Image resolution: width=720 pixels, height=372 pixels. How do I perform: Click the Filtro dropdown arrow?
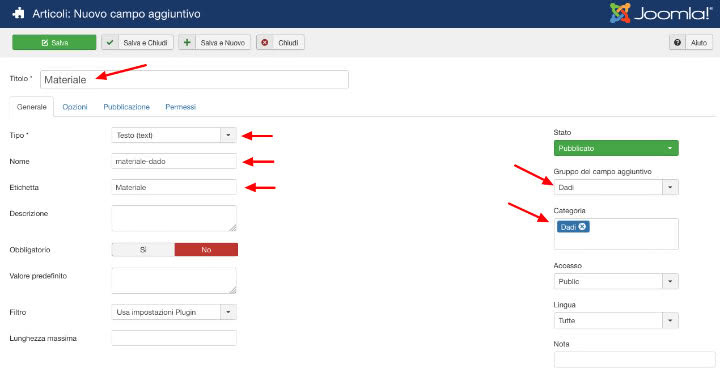click(228, 312)
